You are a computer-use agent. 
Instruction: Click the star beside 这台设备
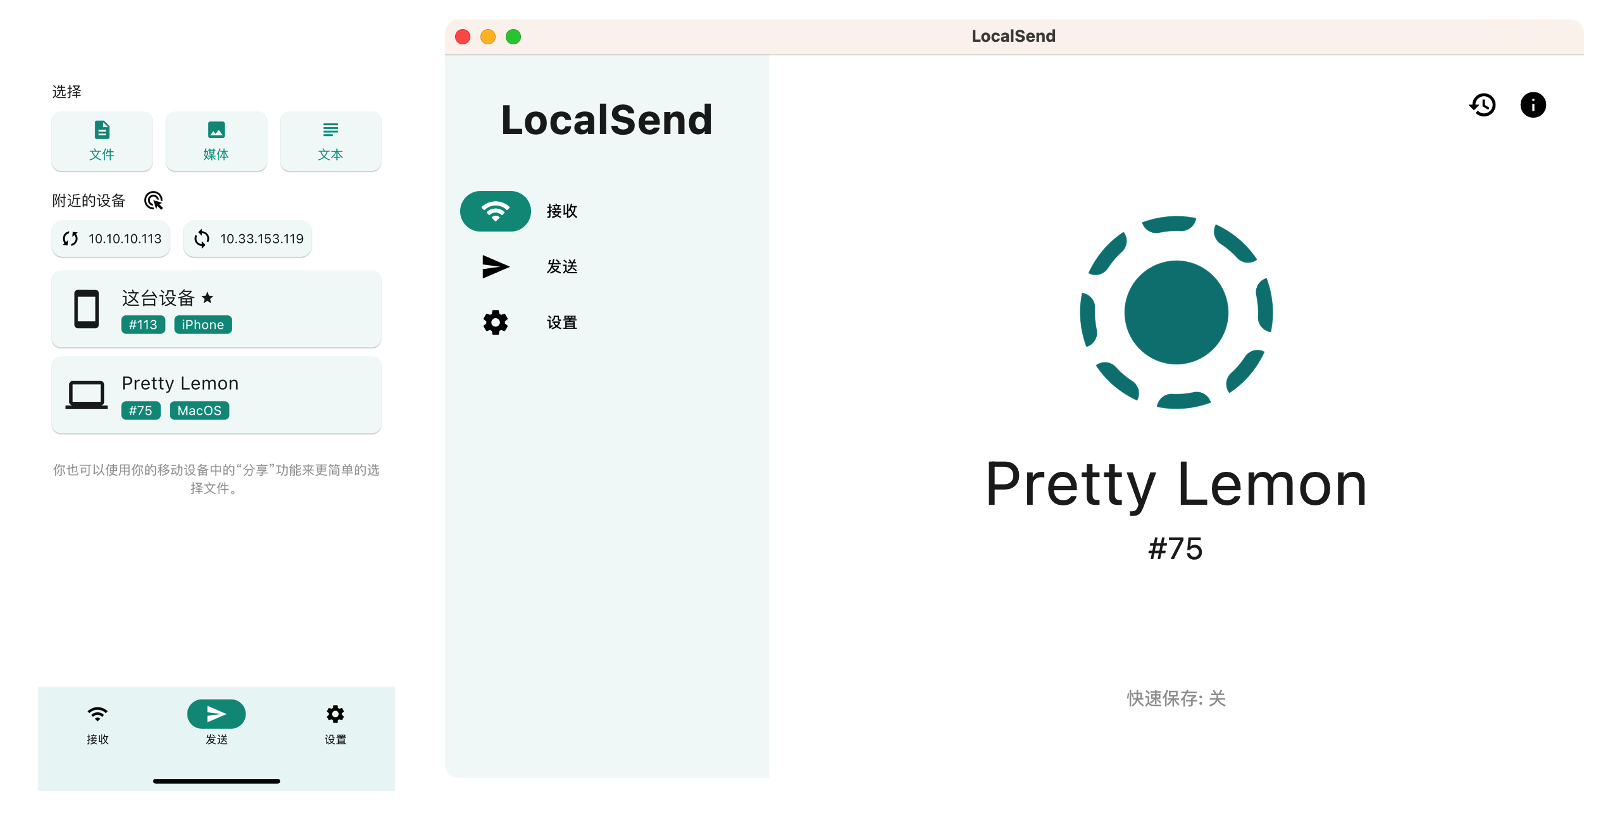point(207,298)
